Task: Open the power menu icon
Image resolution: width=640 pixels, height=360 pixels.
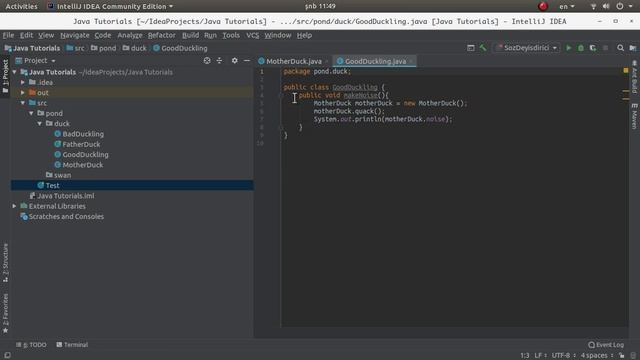Action: 620,6
